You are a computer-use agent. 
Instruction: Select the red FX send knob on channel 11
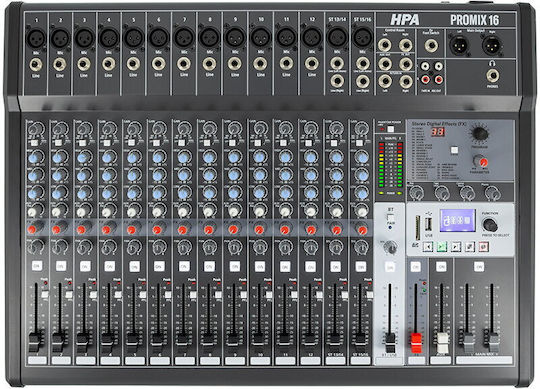[x=285, y=229]
